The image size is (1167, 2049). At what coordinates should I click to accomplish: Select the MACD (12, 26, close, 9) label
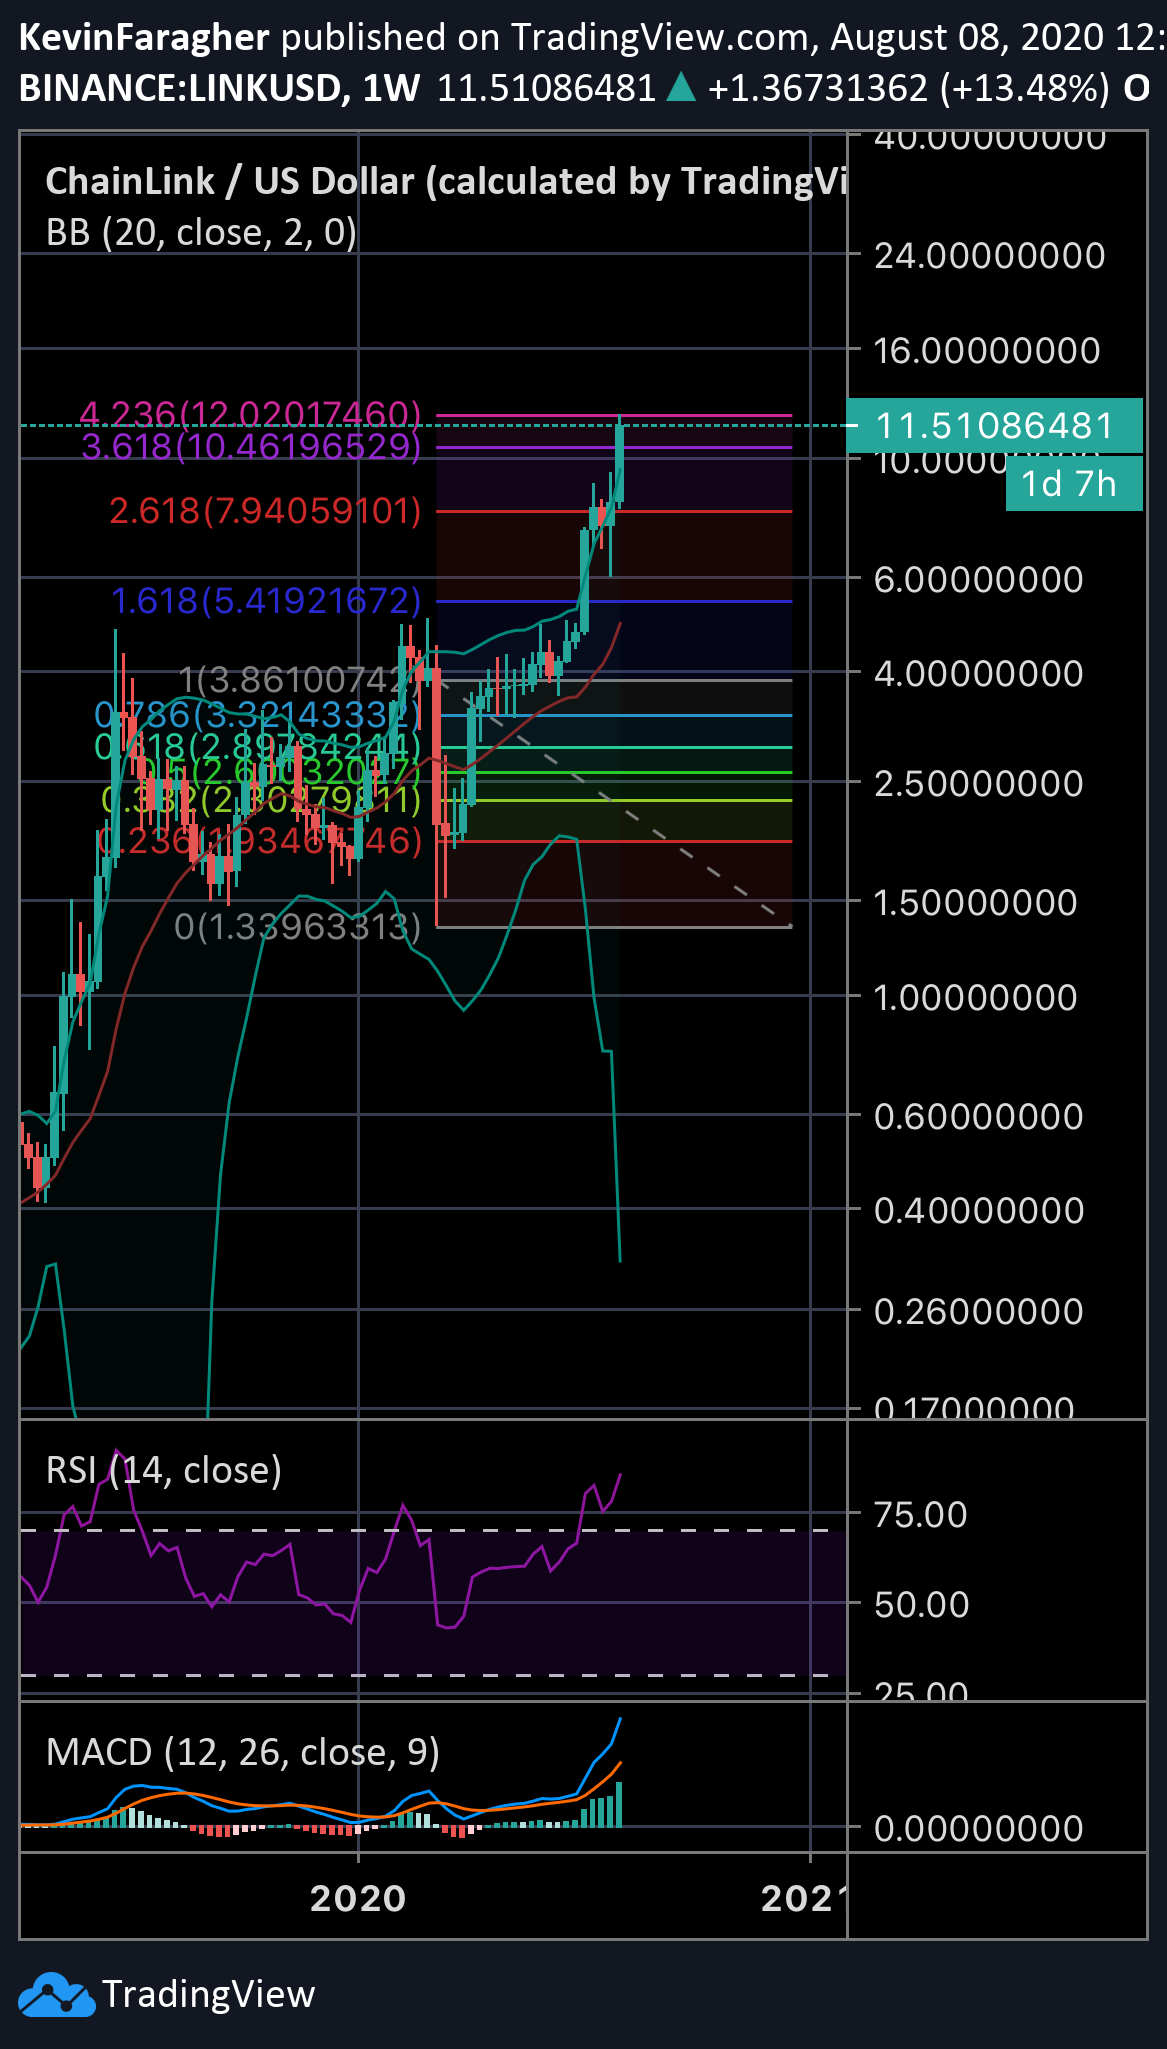point(243,1752)
